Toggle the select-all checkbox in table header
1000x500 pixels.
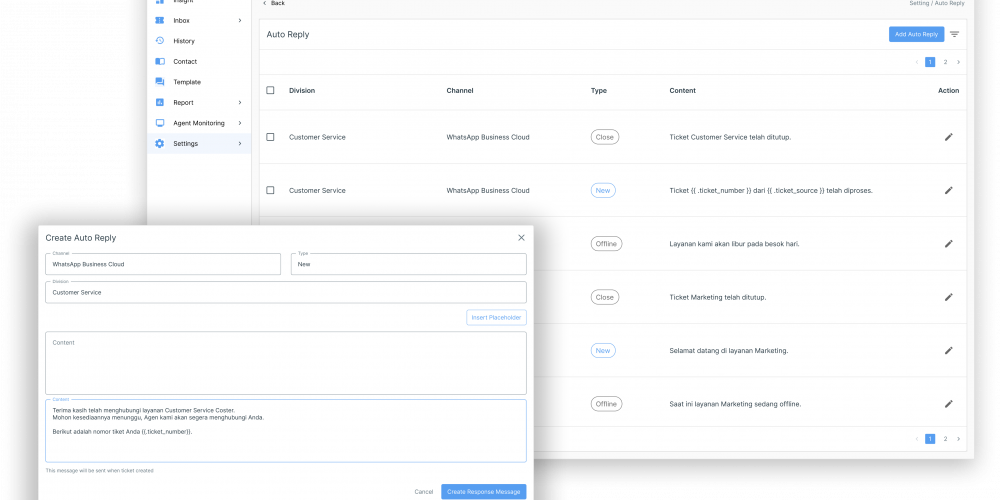tap(270, 90)
